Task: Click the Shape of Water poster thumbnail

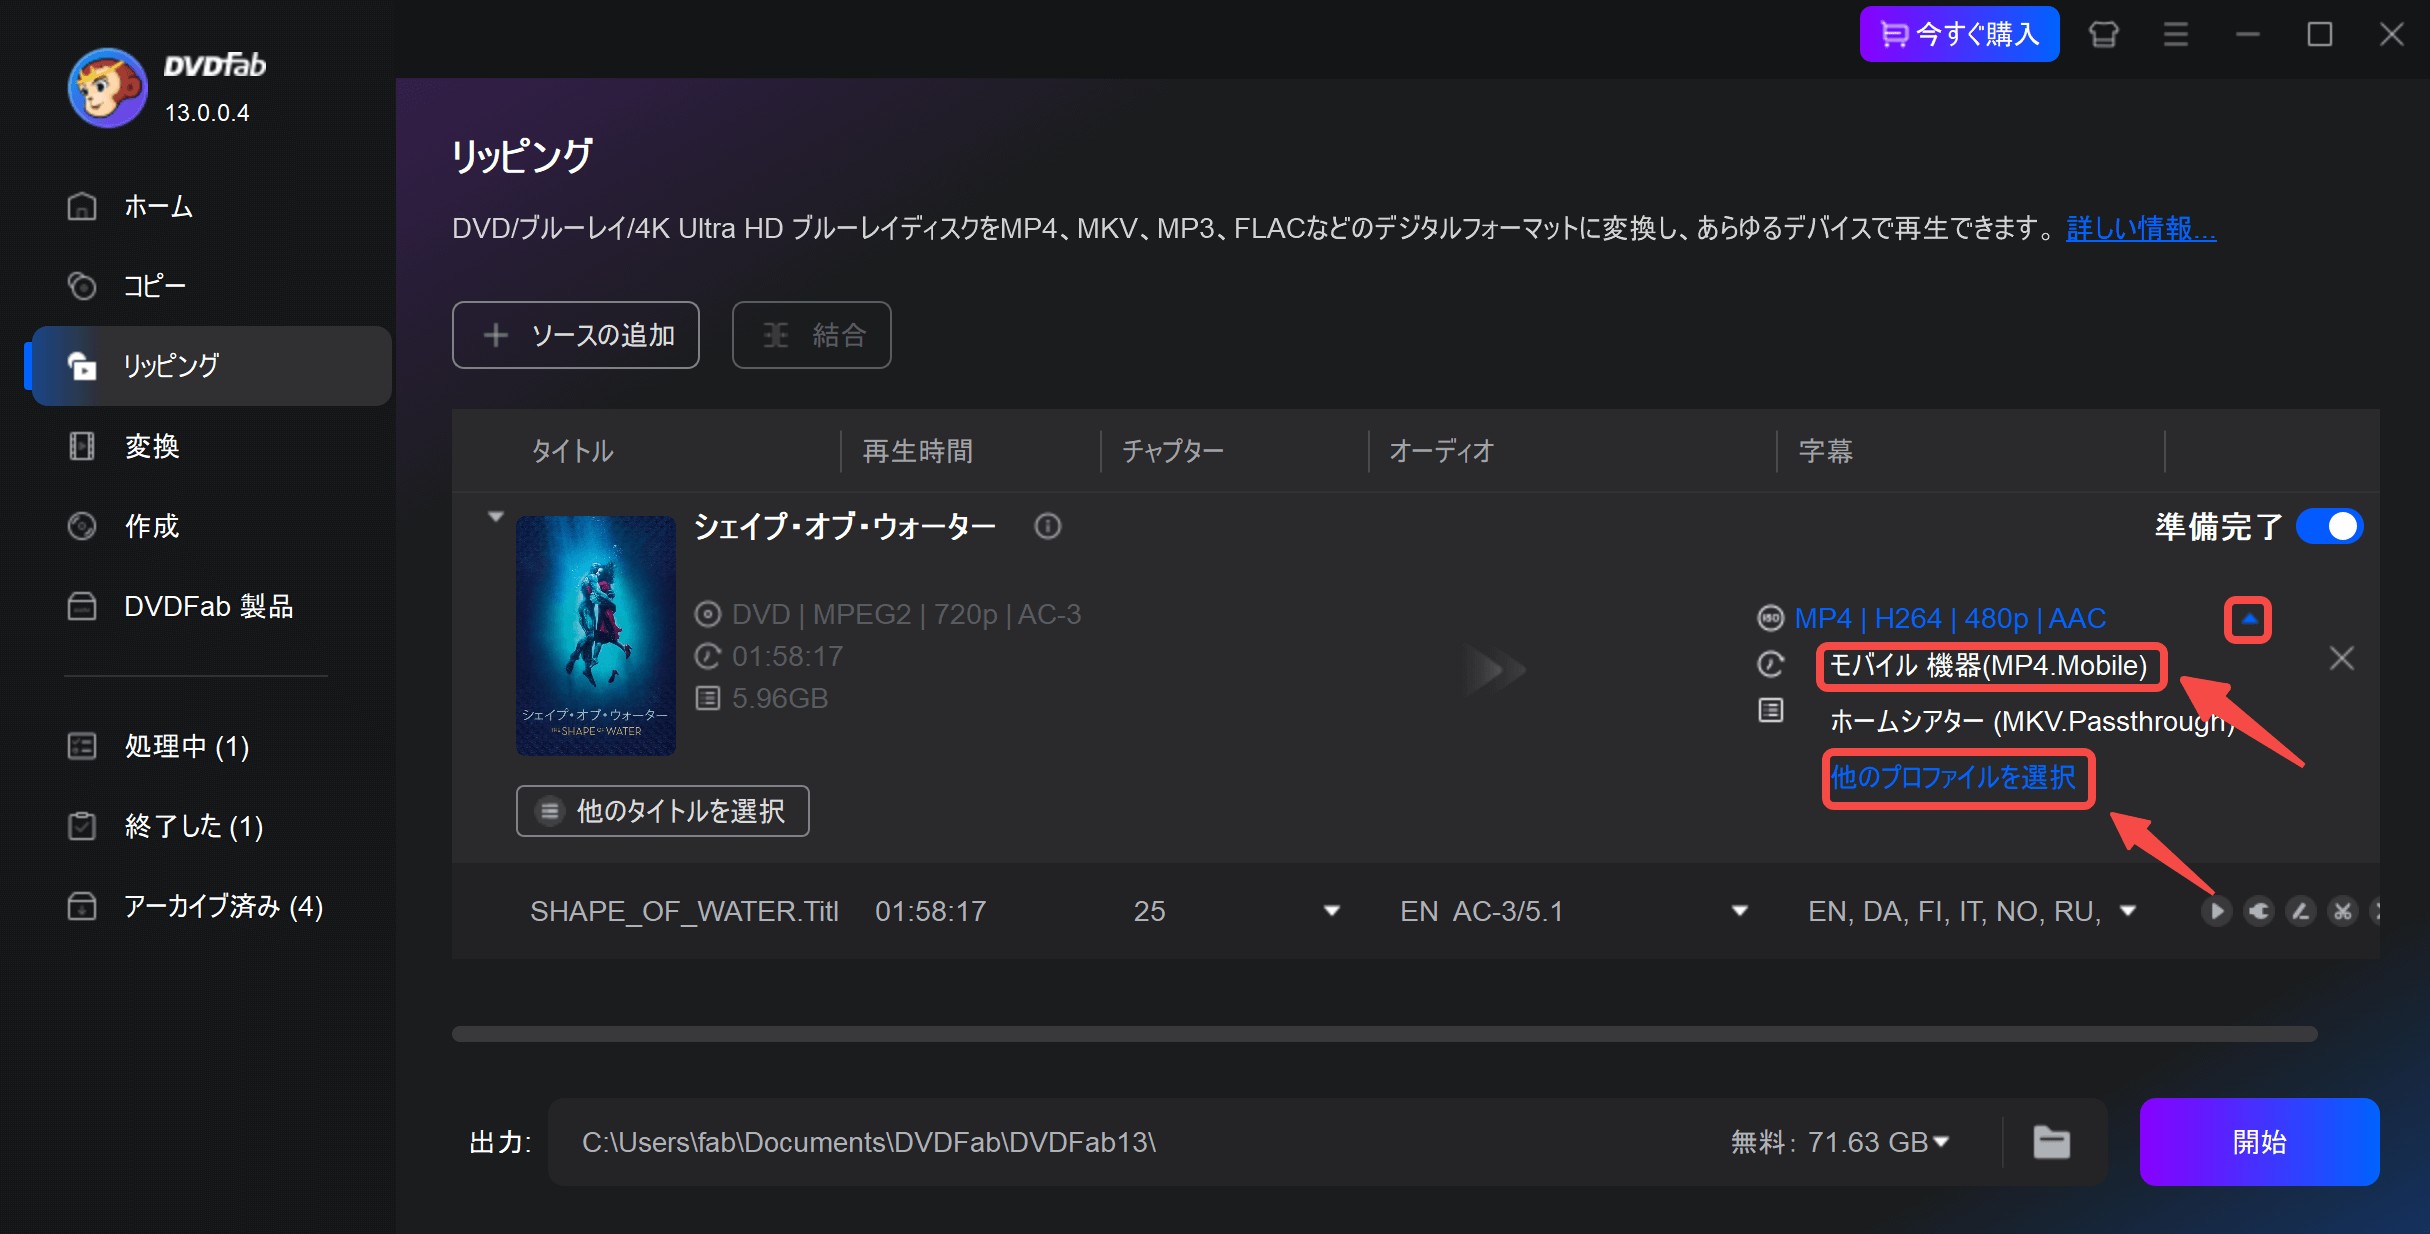Action: (x=596, y=635)
